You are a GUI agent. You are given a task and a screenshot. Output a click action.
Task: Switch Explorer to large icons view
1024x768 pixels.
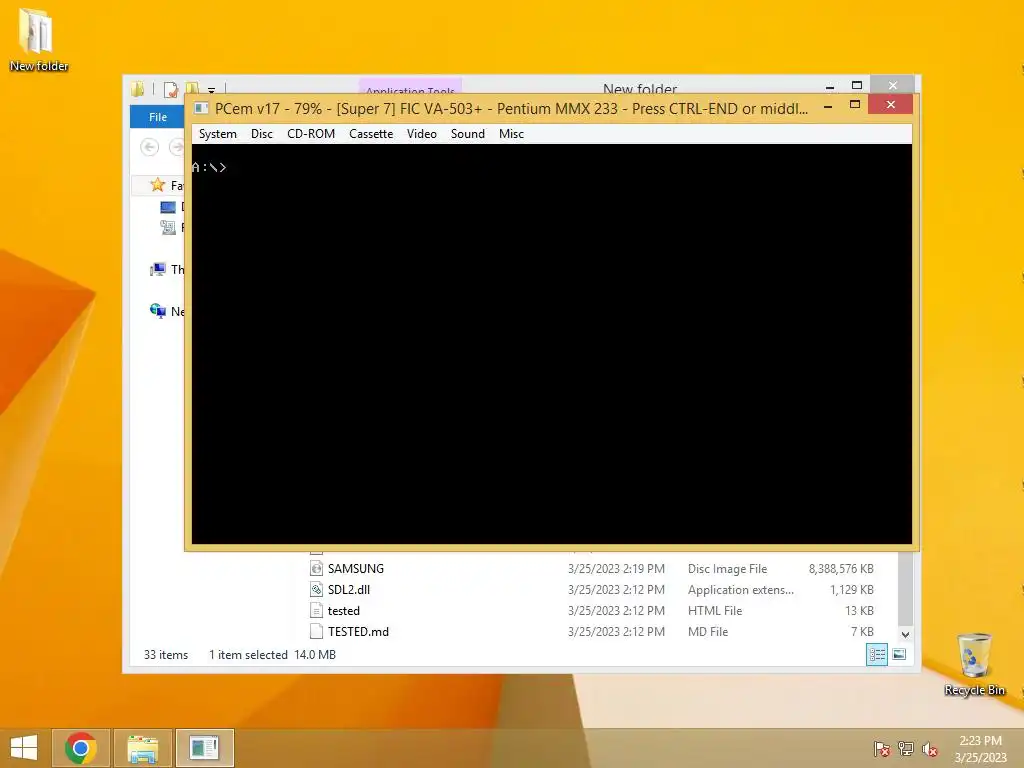pyautogui.click(x=899, y=654)
